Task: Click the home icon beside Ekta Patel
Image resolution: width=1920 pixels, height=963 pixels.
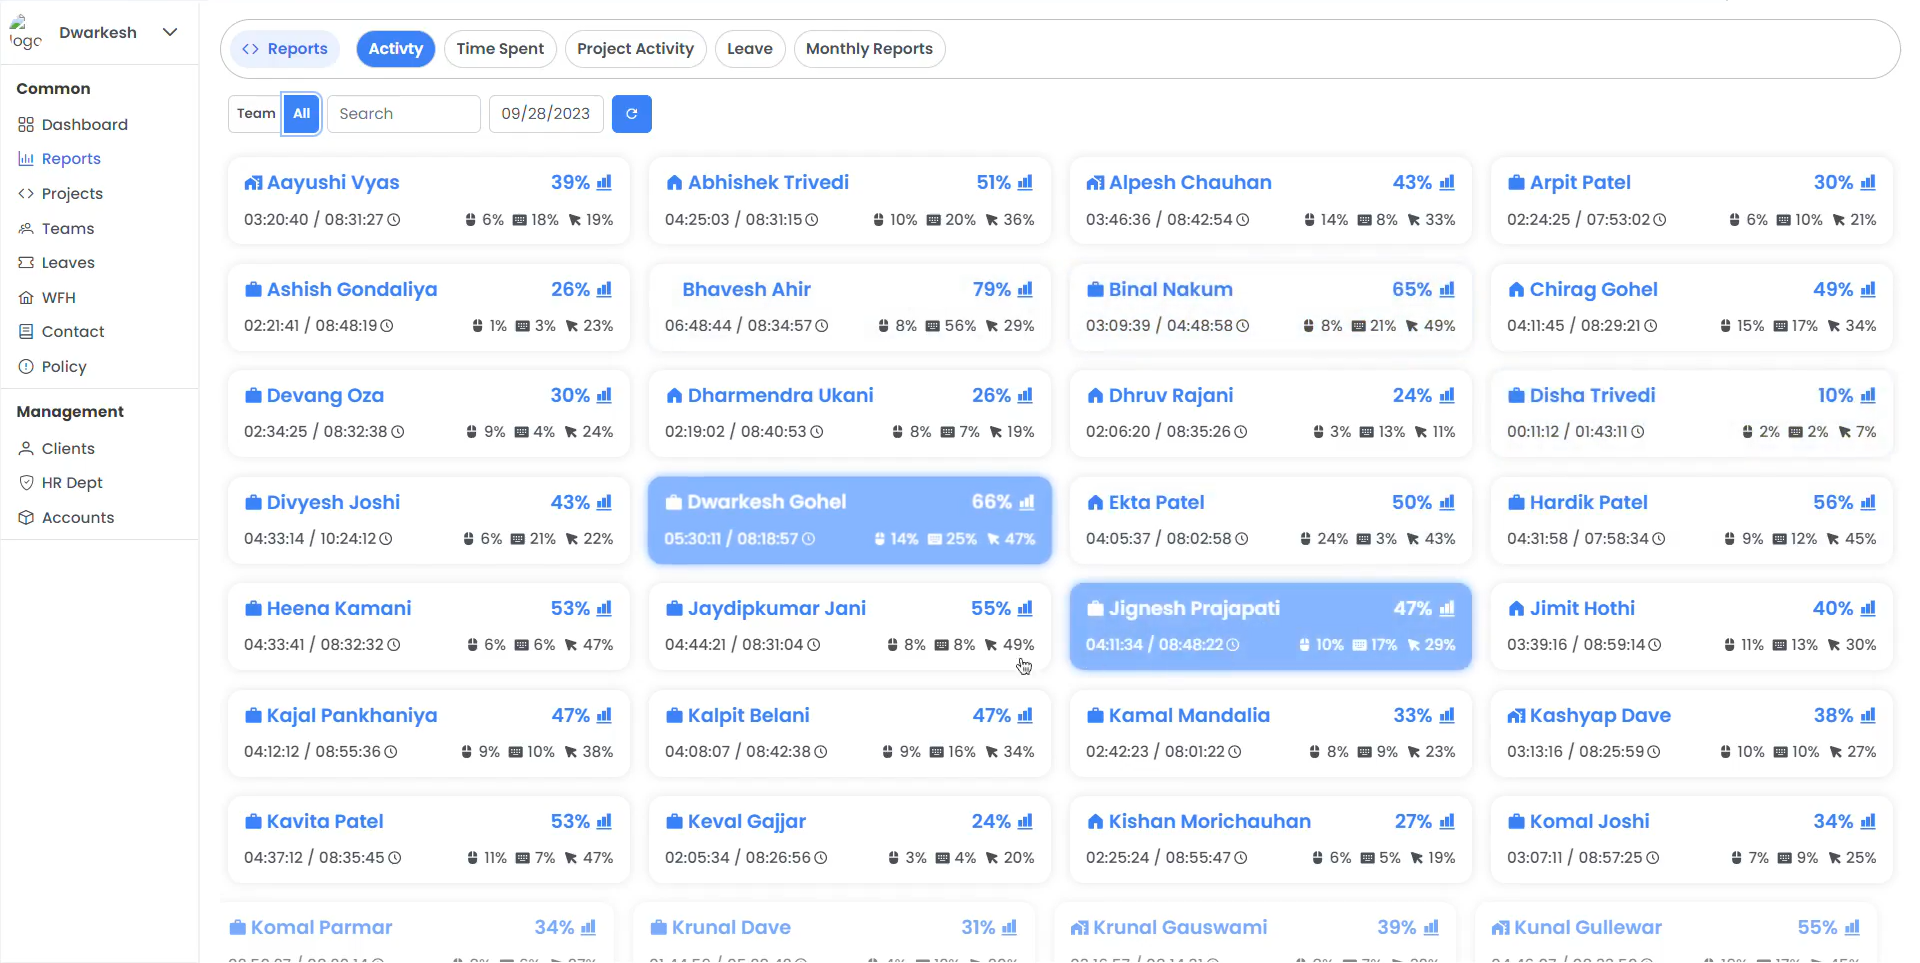Action: click(1095, 503)
